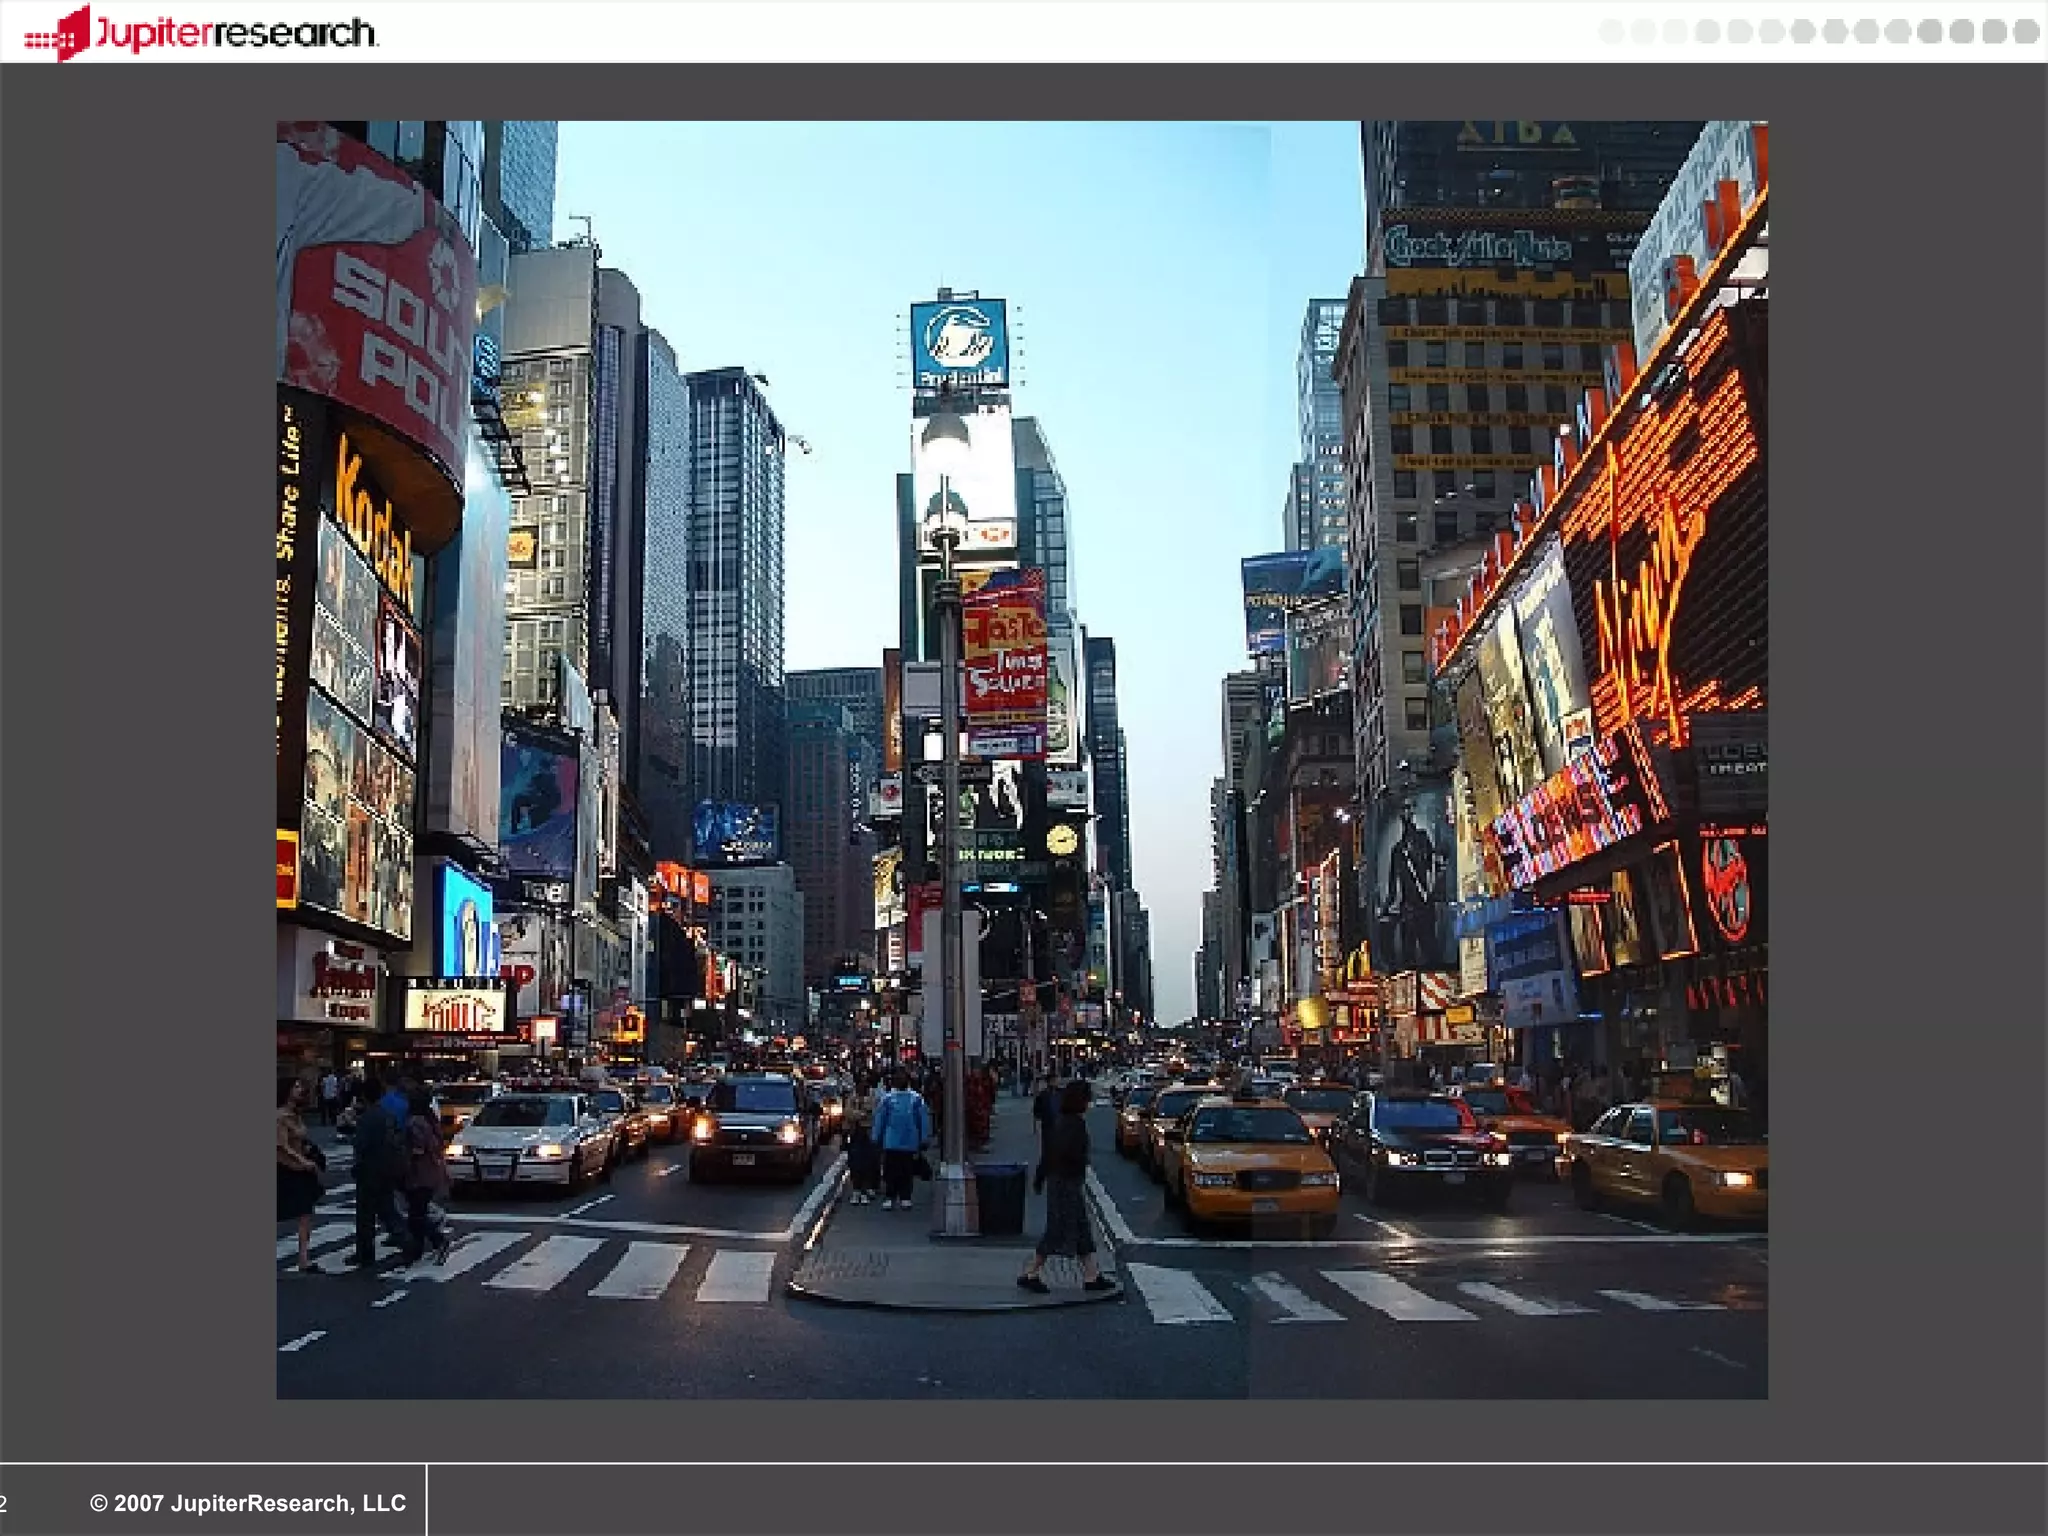Click the lightest dot in header dot row

[1612, 32]
